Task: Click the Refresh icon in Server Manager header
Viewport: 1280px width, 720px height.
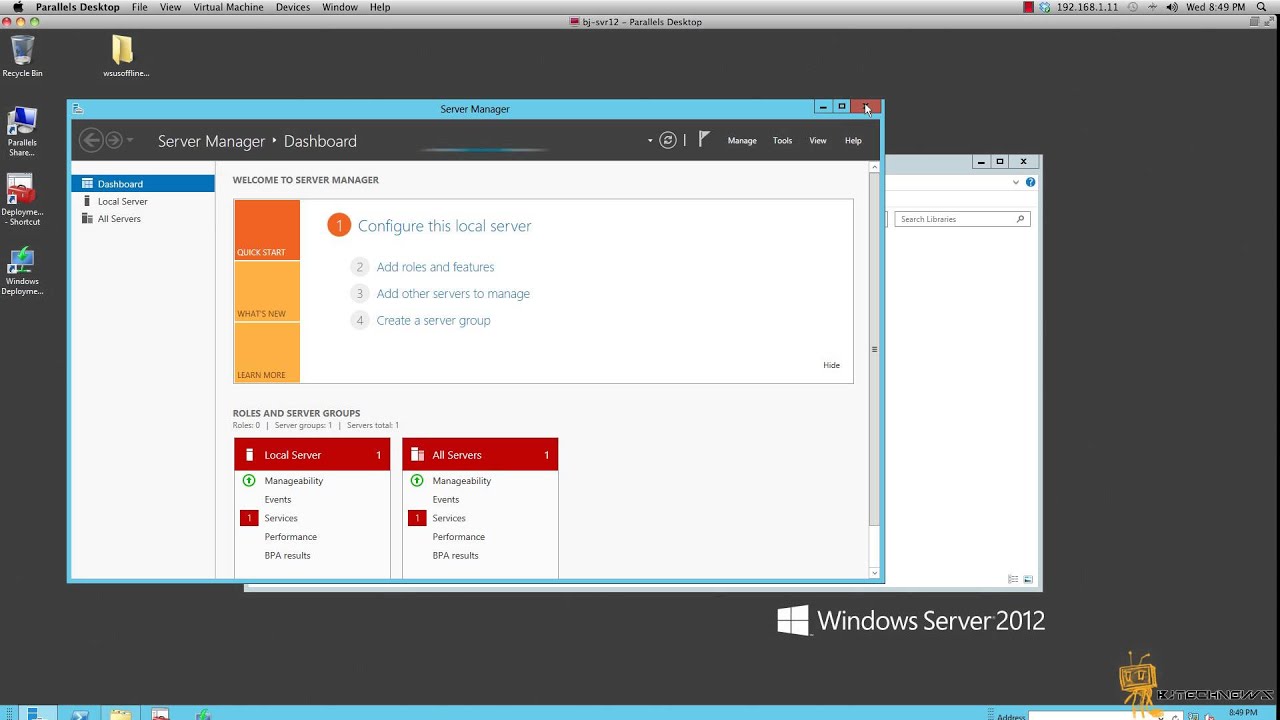Action: tap(668, 141)
